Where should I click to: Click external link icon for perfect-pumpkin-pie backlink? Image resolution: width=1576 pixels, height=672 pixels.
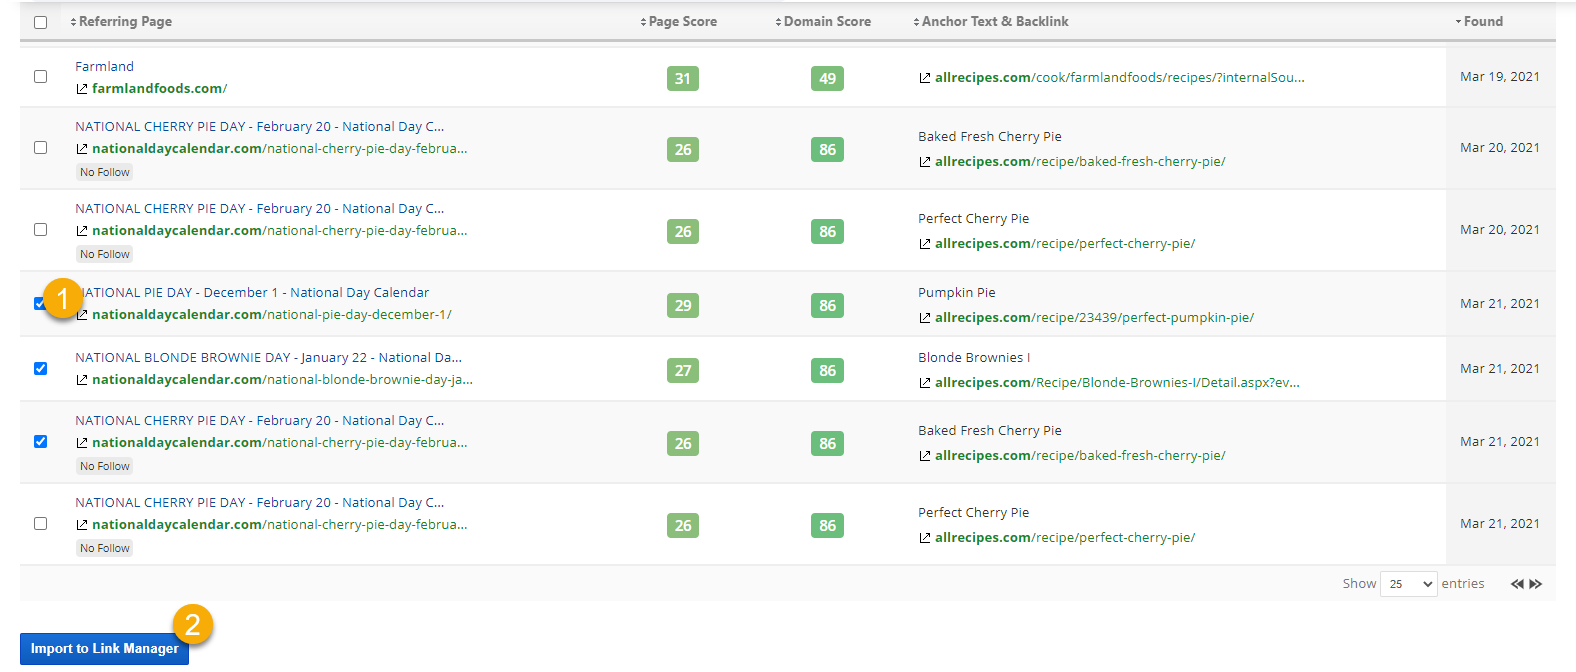click(925, 318)
